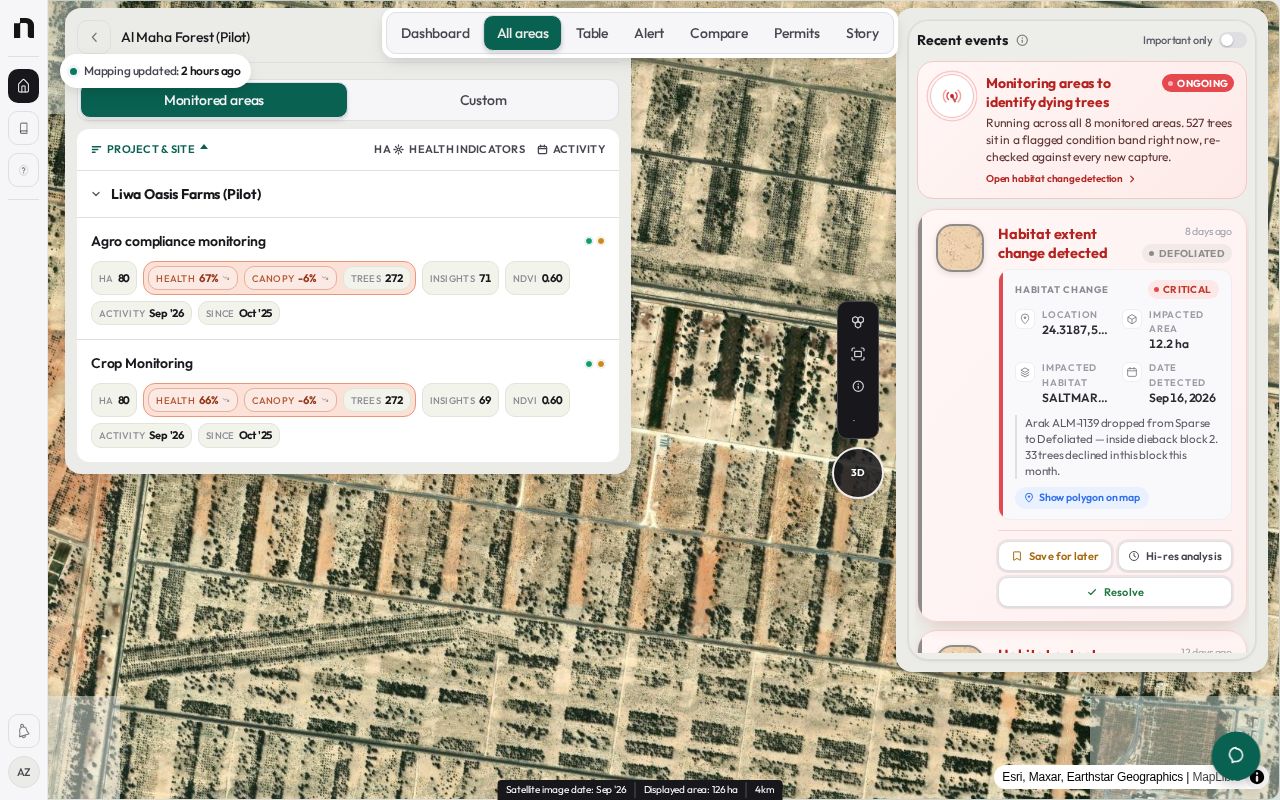Open habitat change detection link

pos(1061,179)
